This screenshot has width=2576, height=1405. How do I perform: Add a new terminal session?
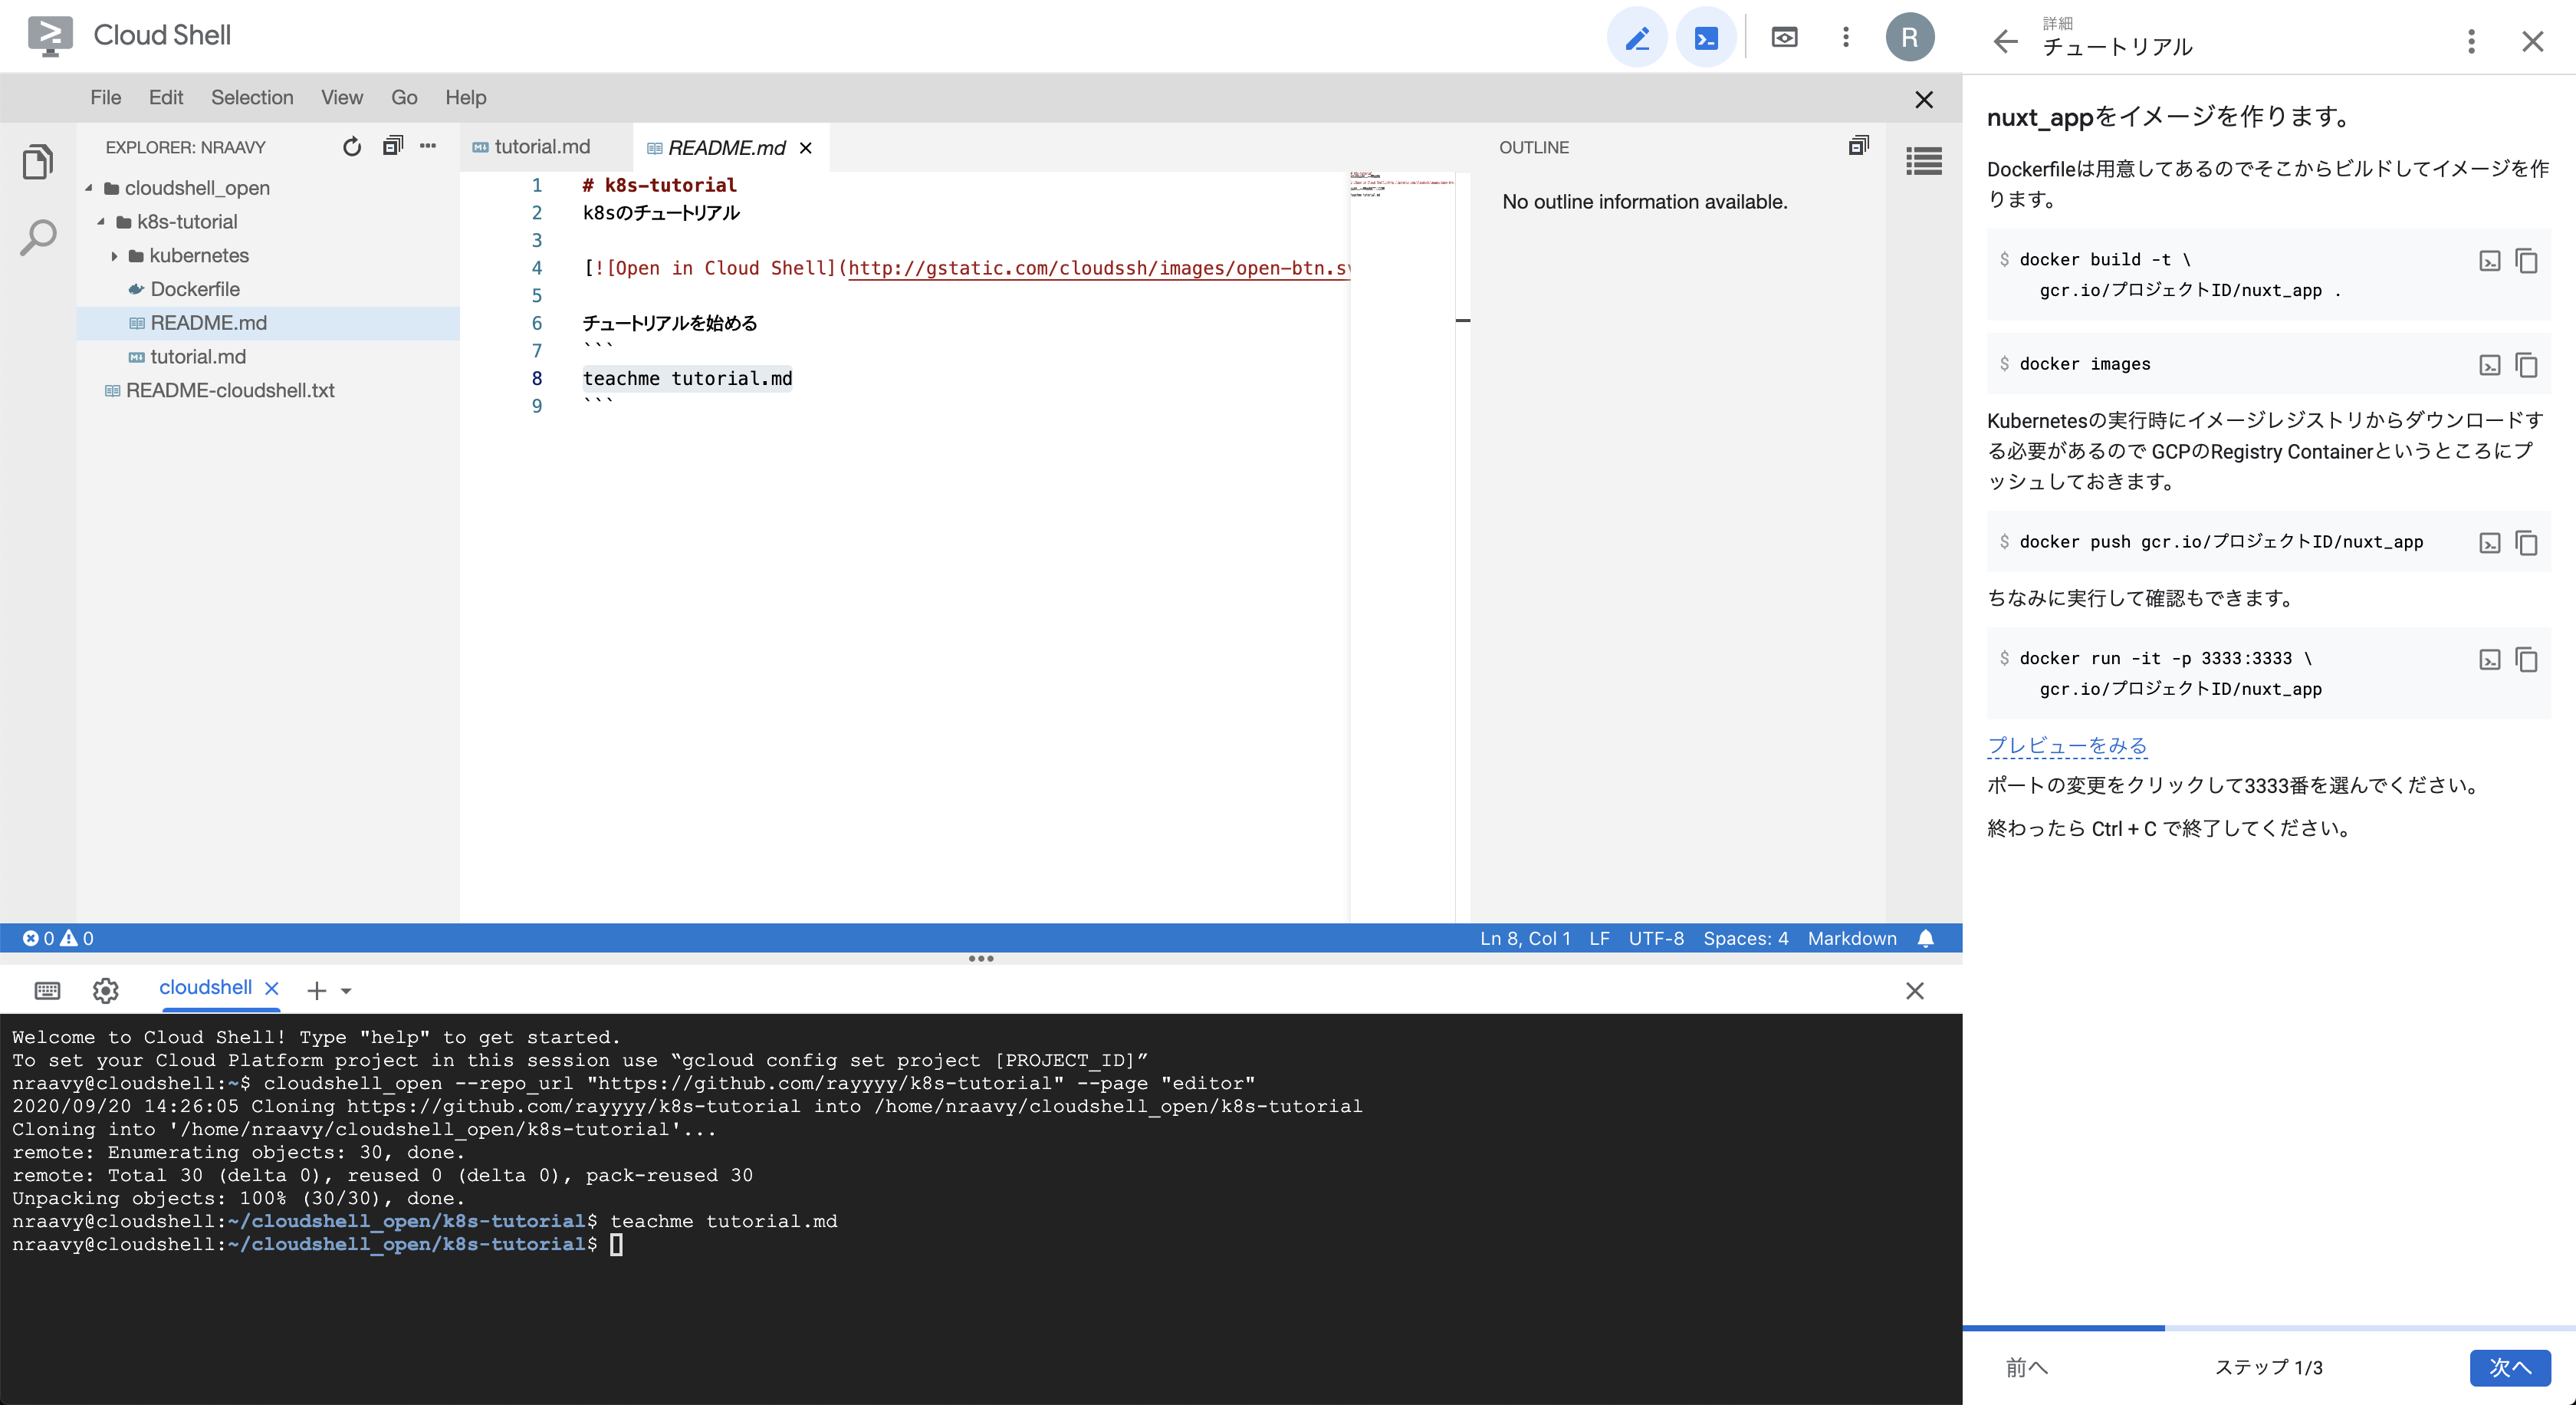click(x=317, y=990)
